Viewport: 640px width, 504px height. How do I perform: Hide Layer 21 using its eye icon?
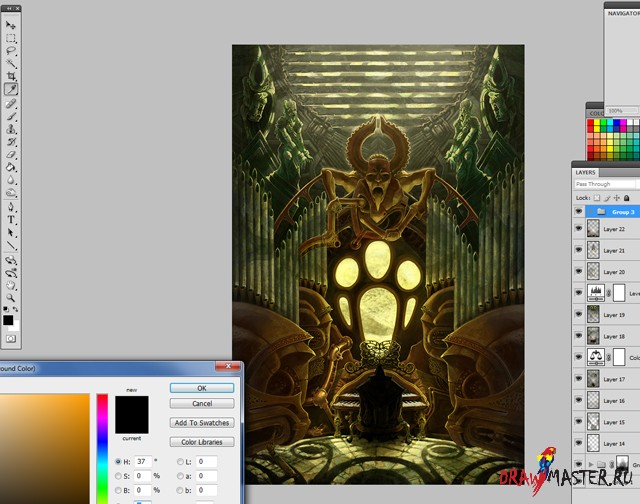click(x=578, y=250)
